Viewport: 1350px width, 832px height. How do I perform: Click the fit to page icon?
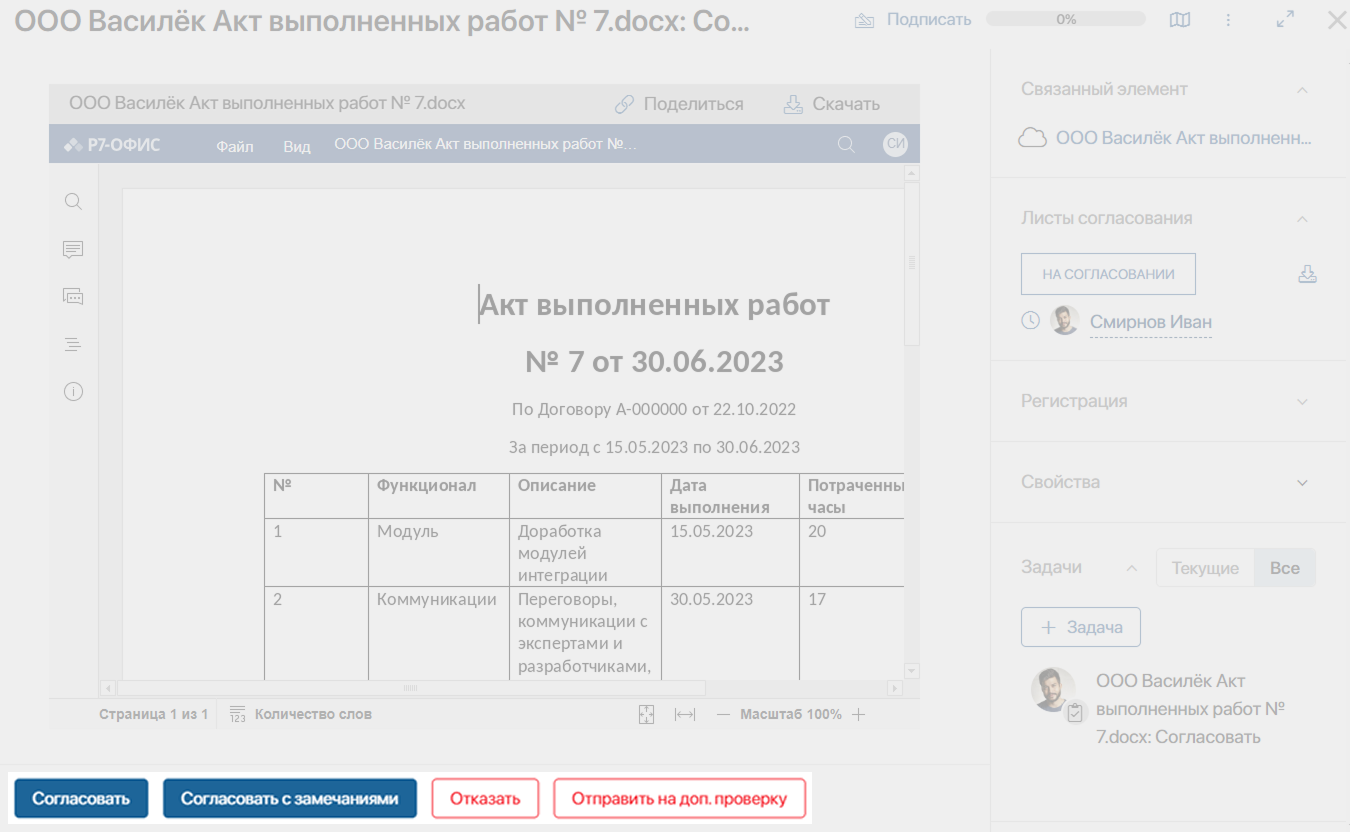click(x=646, y=714)
